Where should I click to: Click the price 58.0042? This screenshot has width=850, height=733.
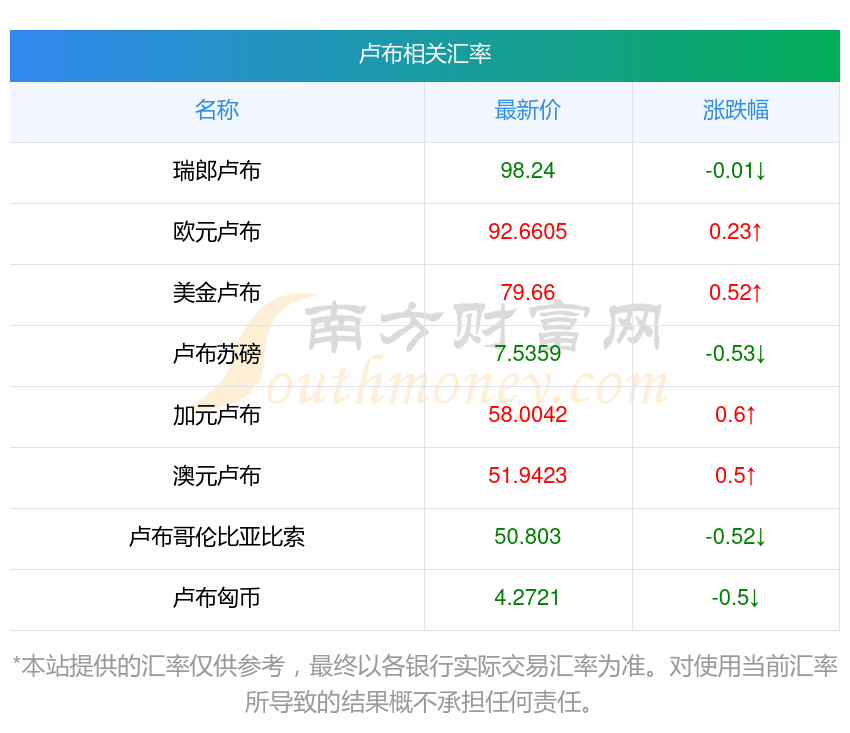pyautogui.click(x=527, y=415)
